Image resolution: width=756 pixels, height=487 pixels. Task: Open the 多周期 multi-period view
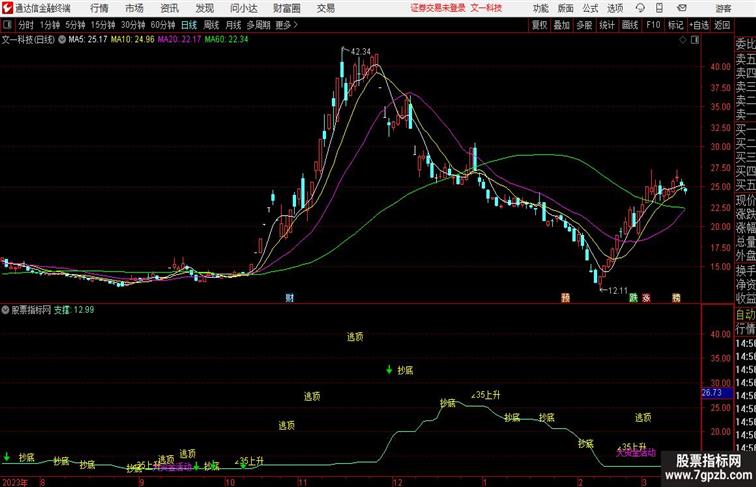tap(258, 25)
